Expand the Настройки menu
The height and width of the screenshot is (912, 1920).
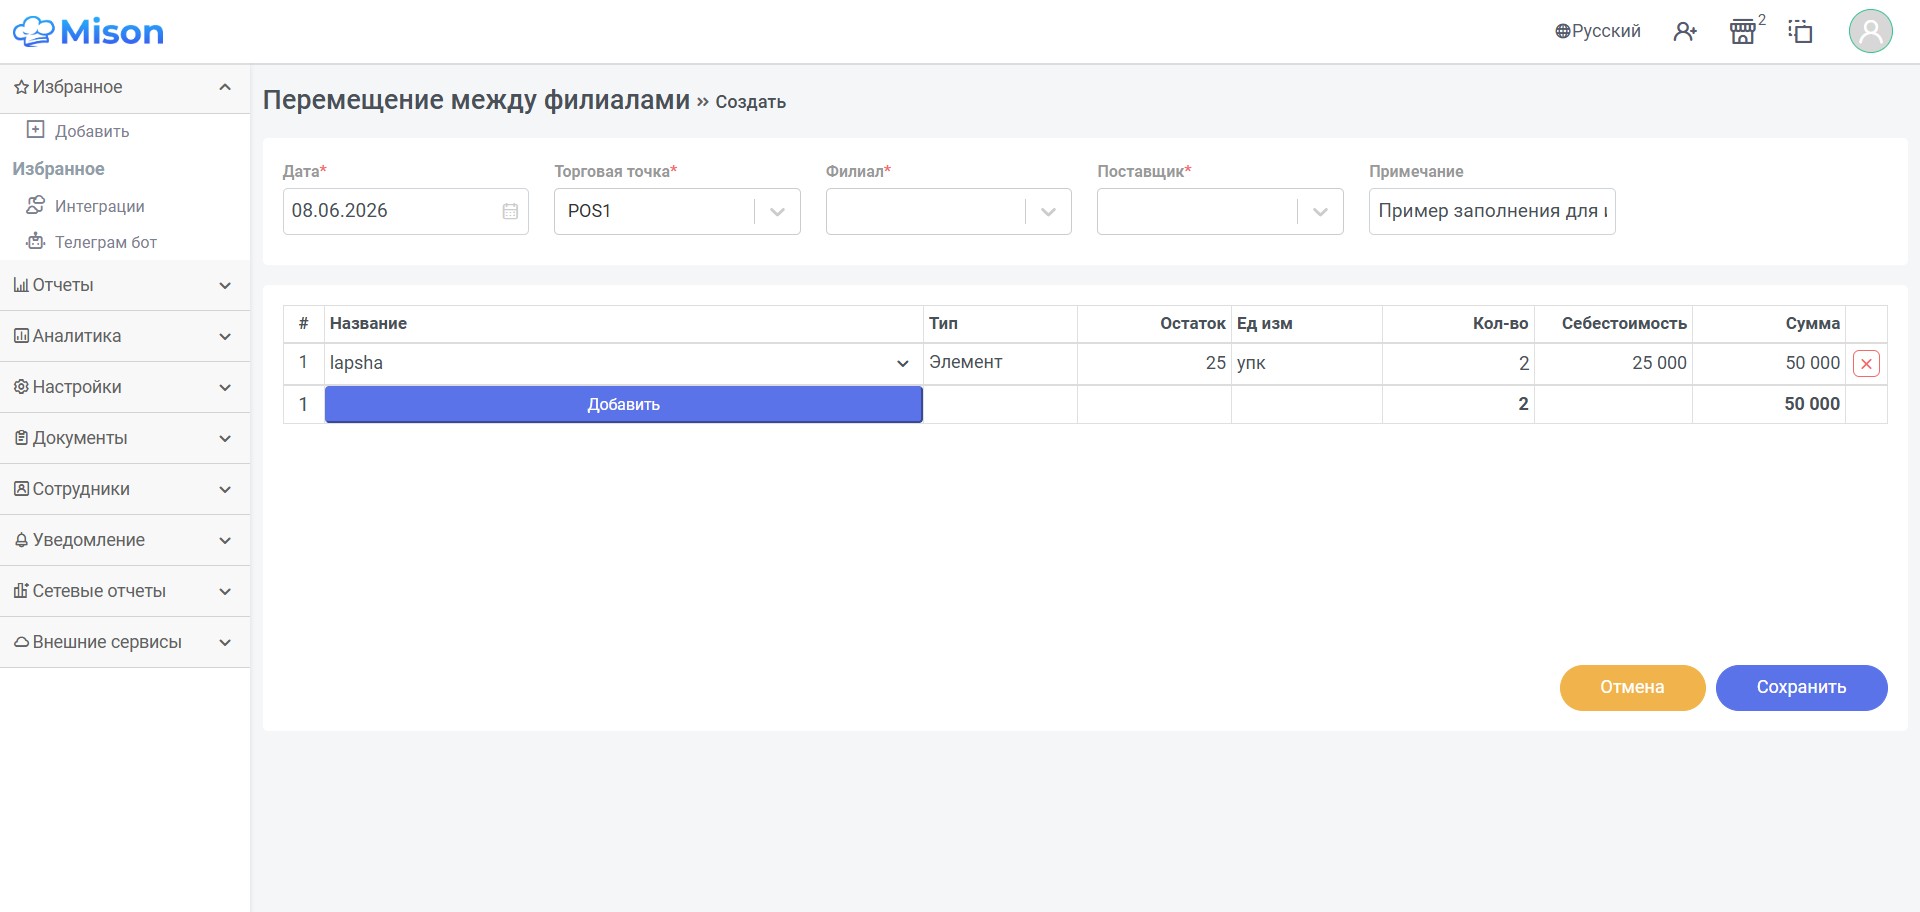[125, 387]
